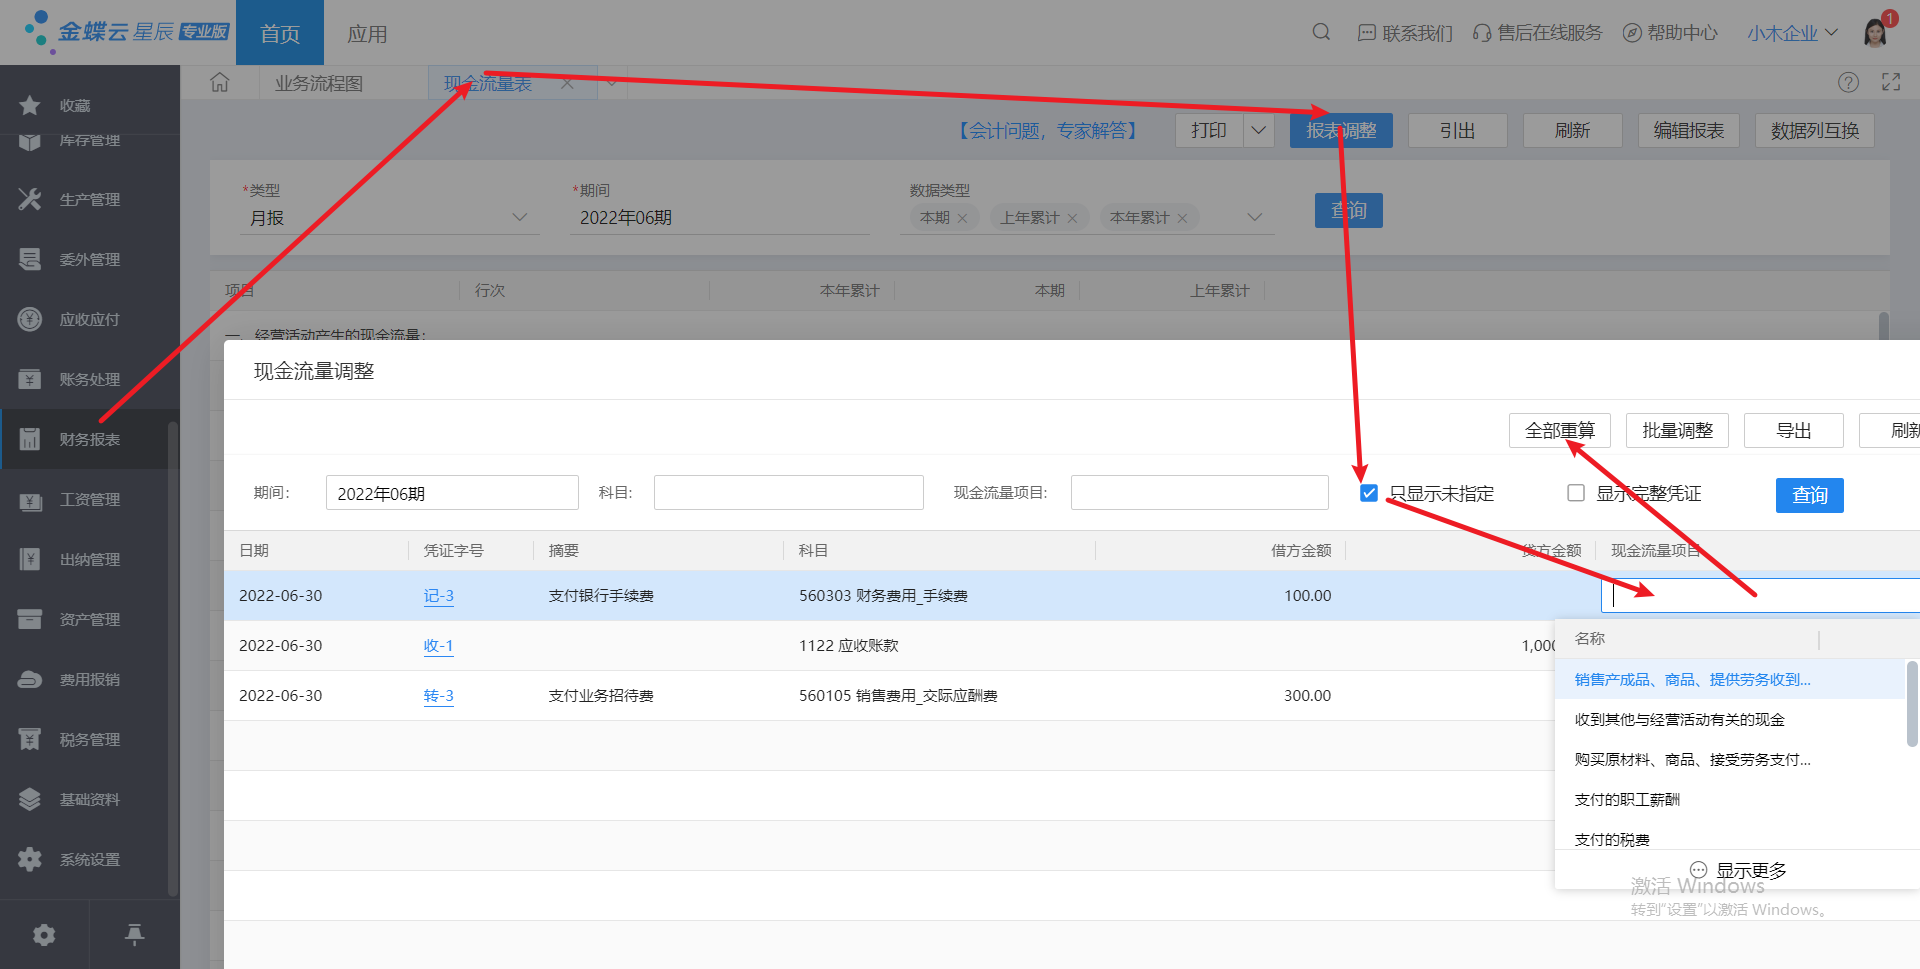Click the 数据列互换 button

click(x=1814, y=130)
